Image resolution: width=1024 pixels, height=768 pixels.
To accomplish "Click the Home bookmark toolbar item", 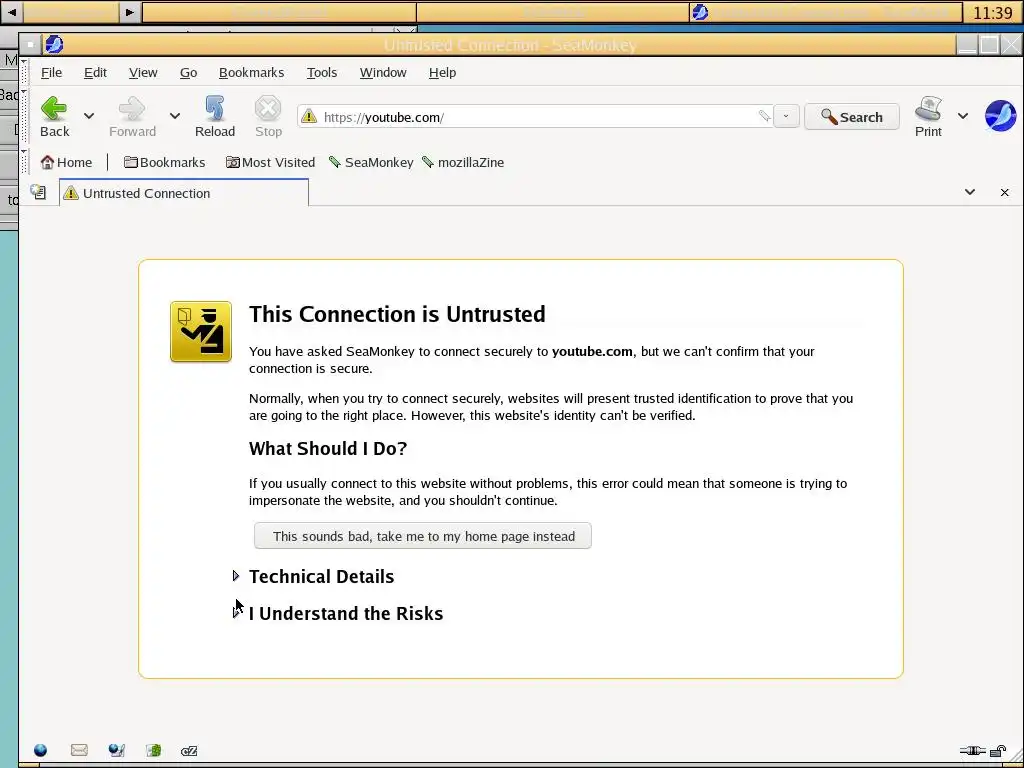I will tap(66, 162).
